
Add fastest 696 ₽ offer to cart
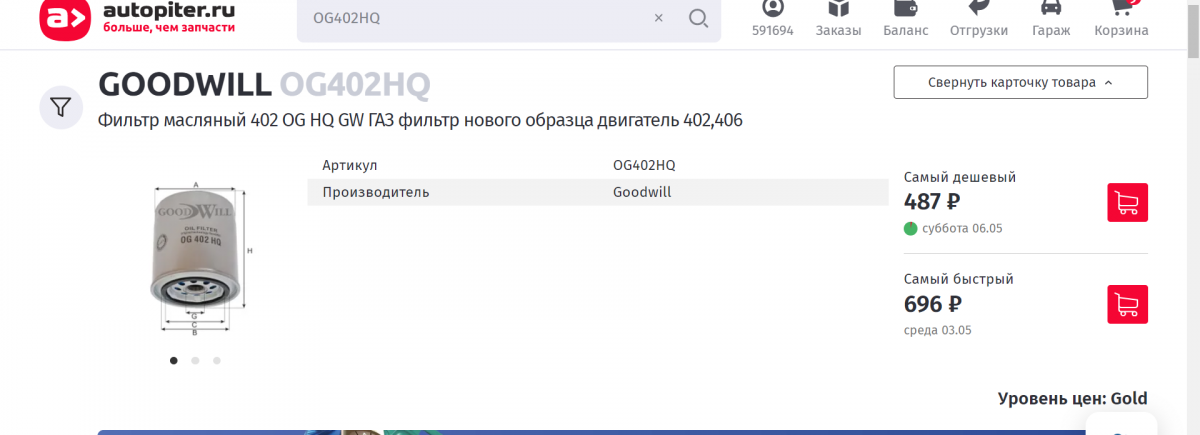pyautogui.click(x=1127, y=304)
